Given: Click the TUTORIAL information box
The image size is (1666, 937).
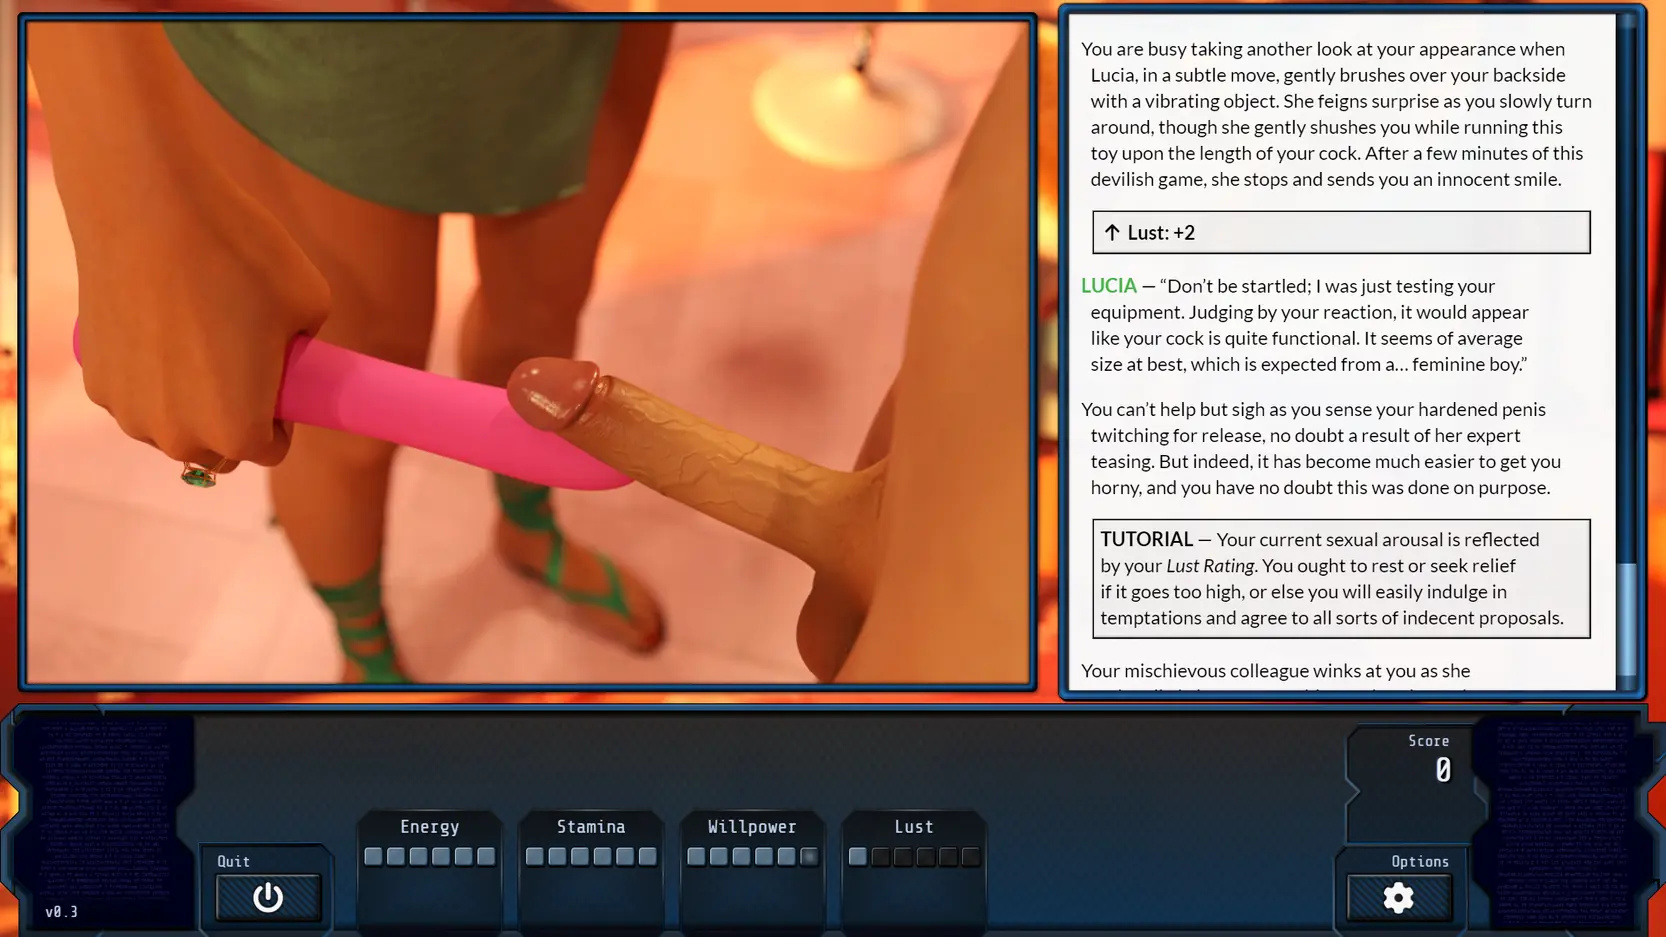Looking at the screenshot, I should point(1340,578).
